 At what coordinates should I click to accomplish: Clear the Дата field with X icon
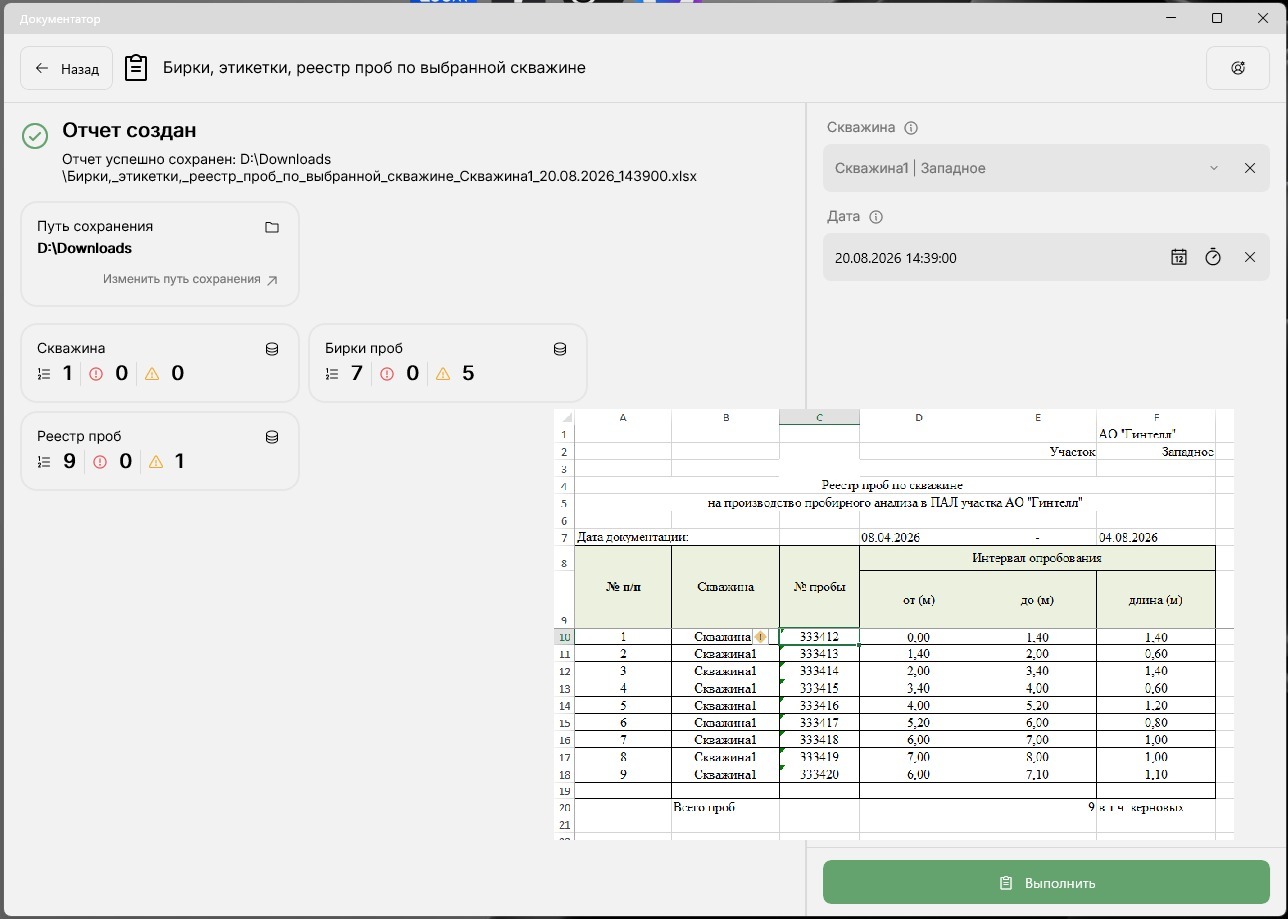pyautogui.click(x=1250, y=257)
